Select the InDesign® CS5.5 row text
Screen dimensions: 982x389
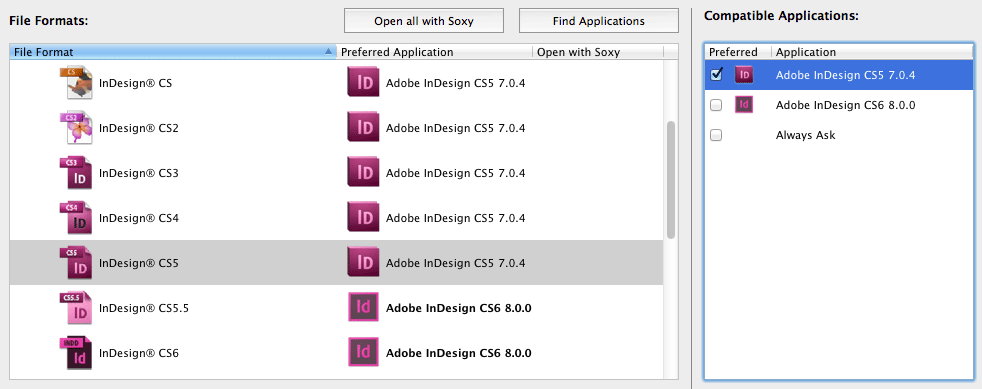click(x=144, y=309)
